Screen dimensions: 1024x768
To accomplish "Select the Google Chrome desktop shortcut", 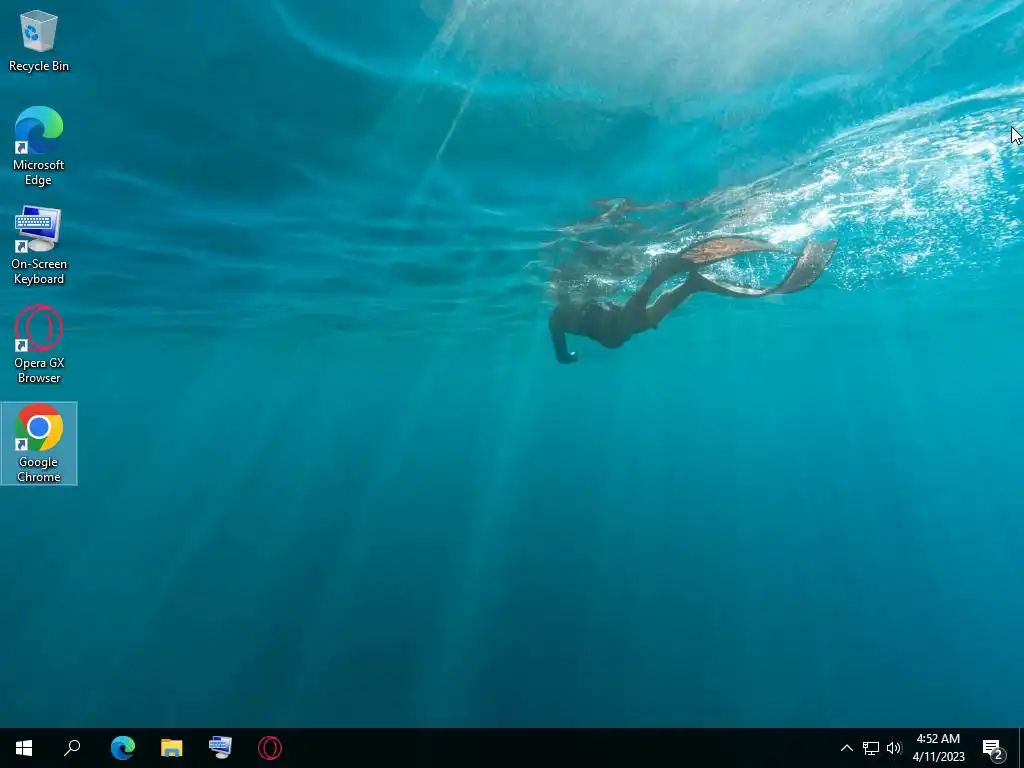I will click(x=39, y=443).
